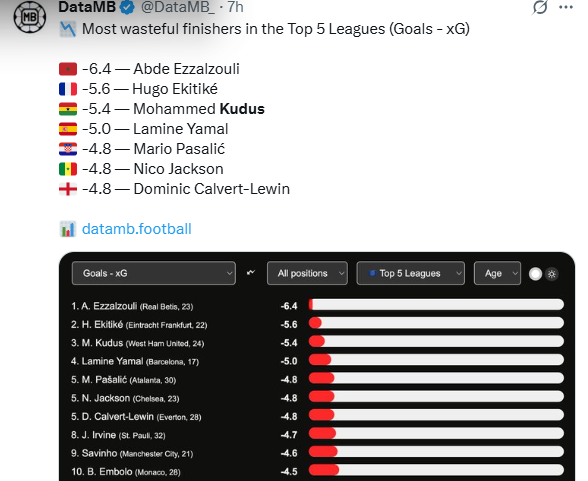The height and width of the screenshot is (481, 588).
Task: Click the sort direction arrow icon
Action: click(251, 273)
